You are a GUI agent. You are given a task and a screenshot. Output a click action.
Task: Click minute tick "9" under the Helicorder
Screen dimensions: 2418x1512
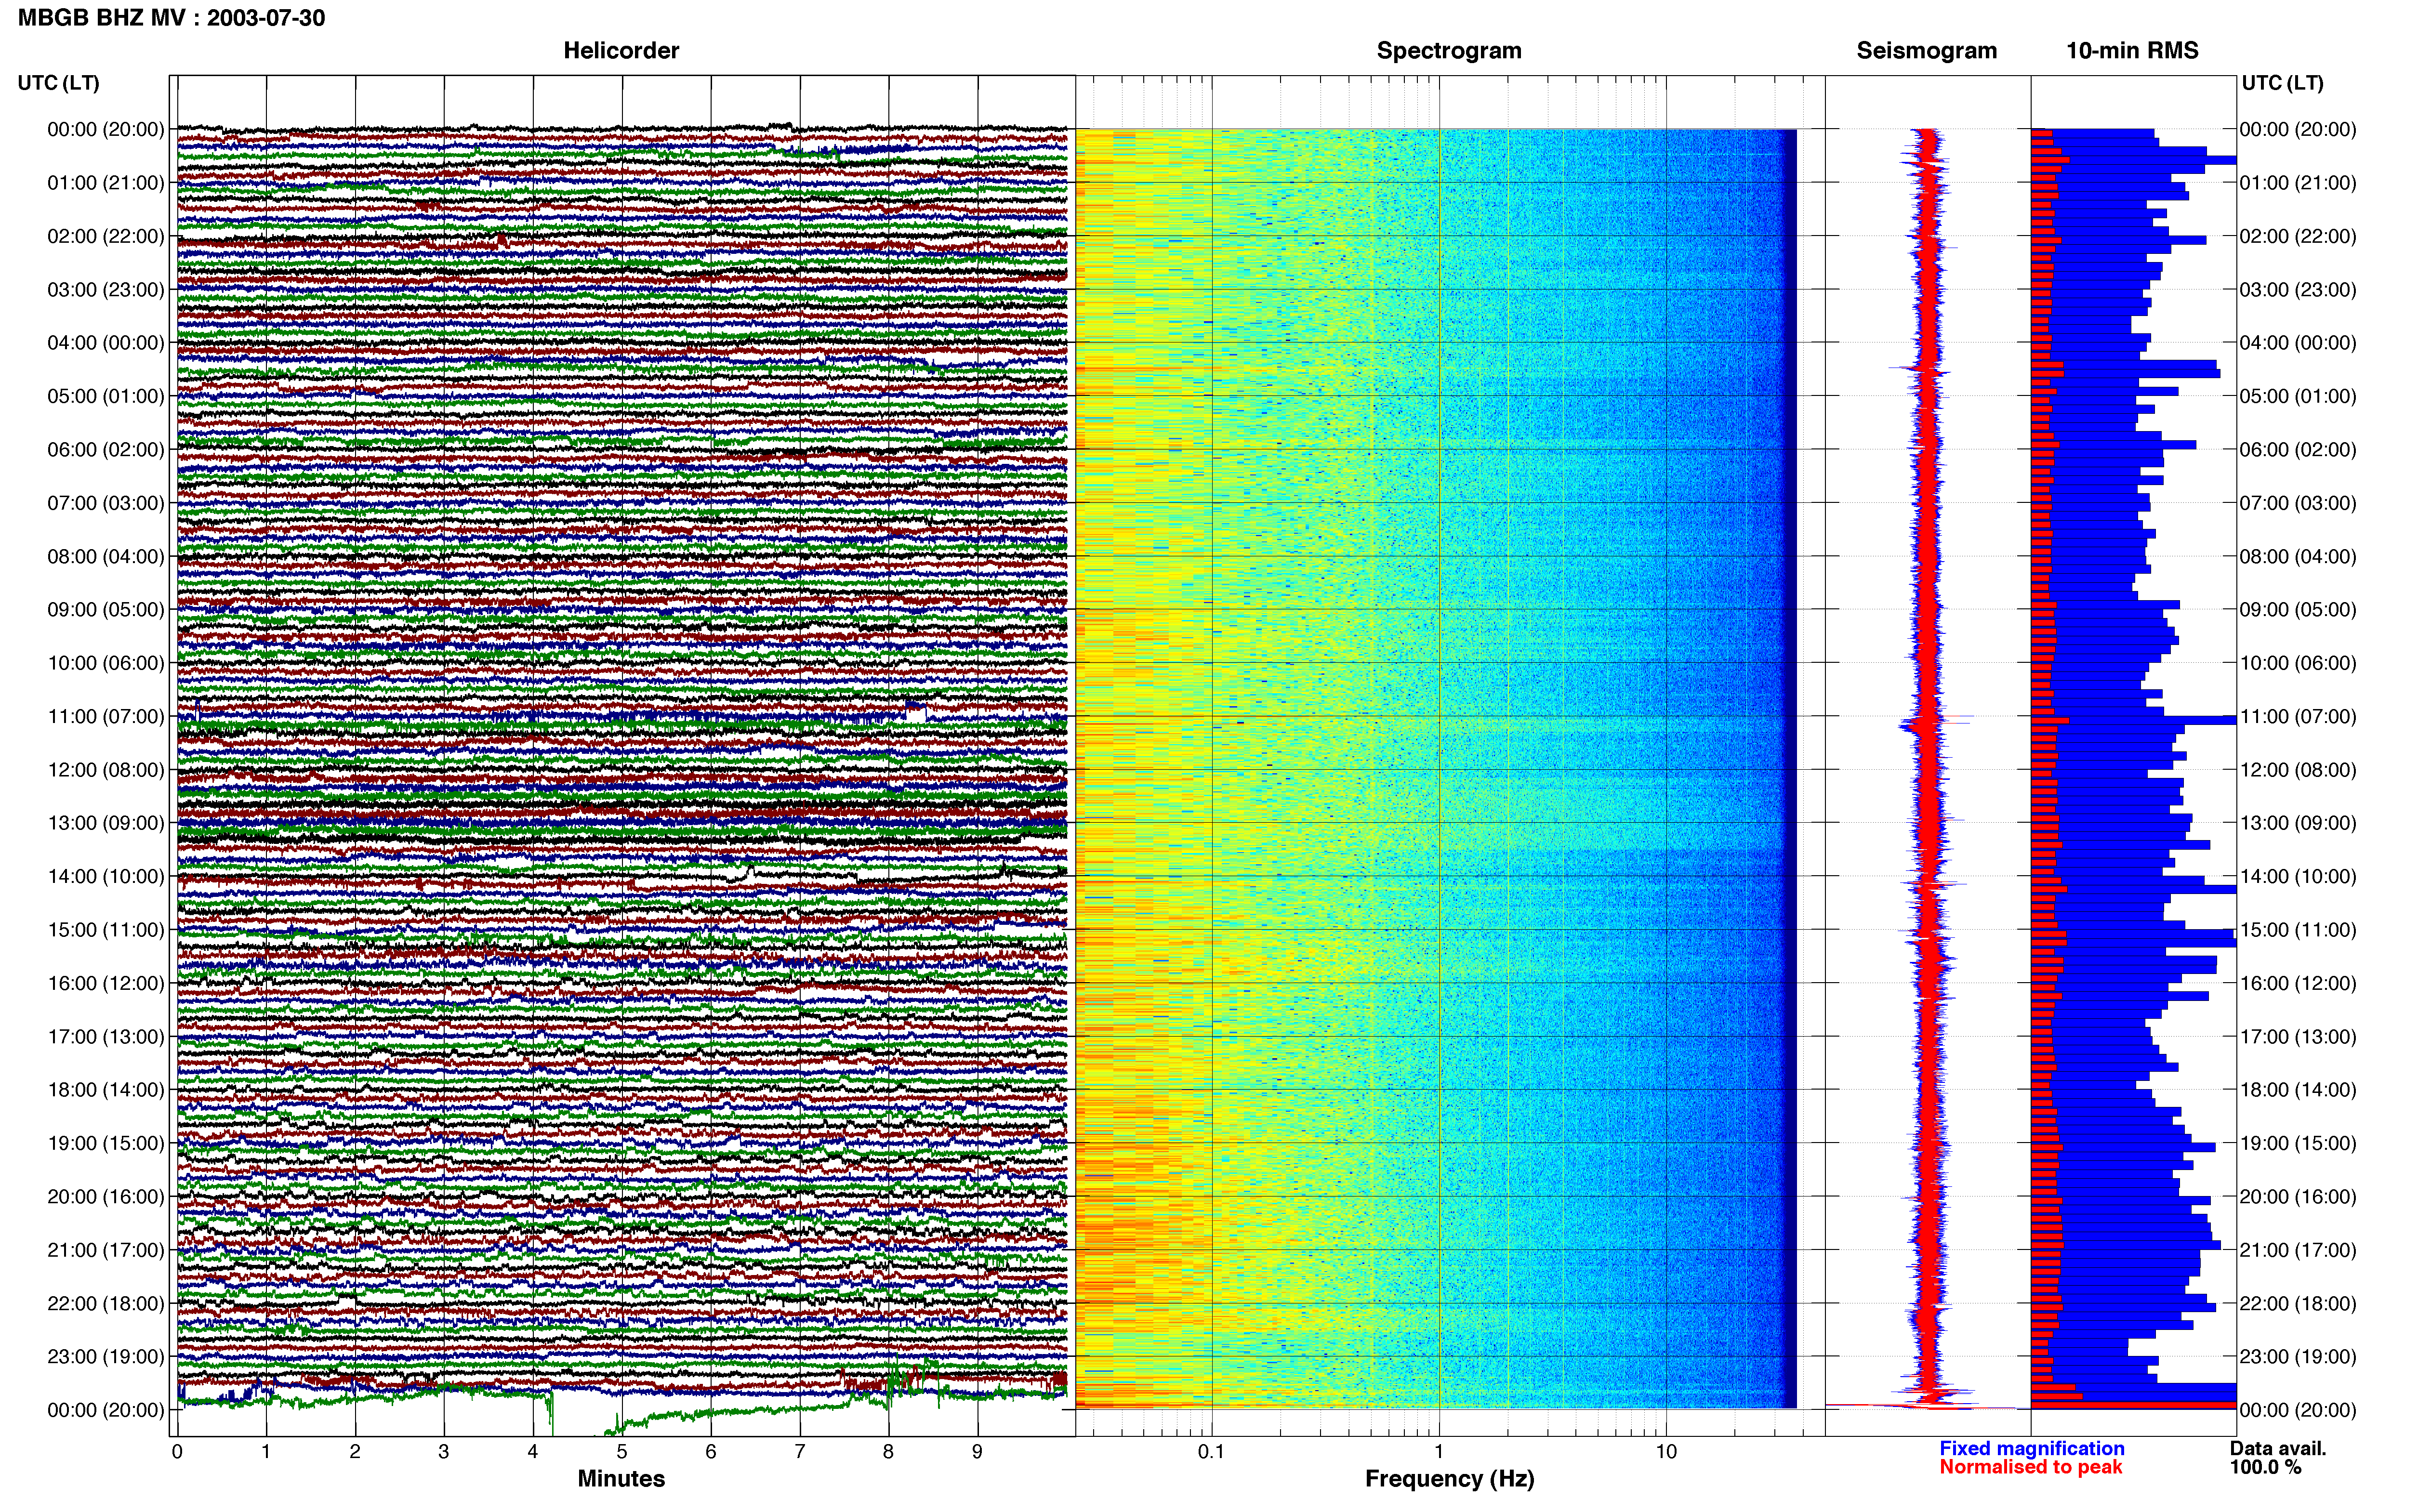point(978,1452)
